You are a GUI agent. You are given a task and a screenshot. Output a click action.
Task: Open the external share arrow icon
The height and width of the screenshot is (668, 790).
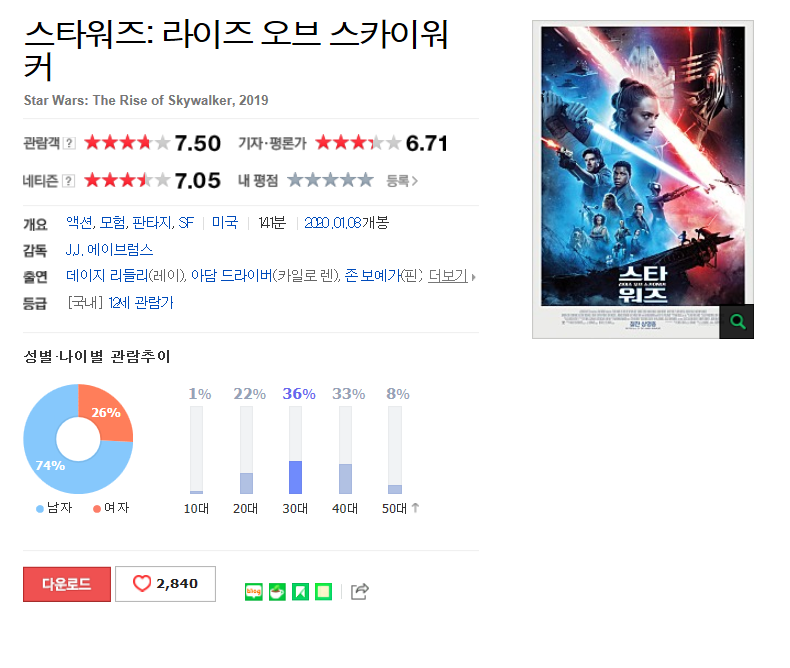pyautogui.click(x=360, y=591)
